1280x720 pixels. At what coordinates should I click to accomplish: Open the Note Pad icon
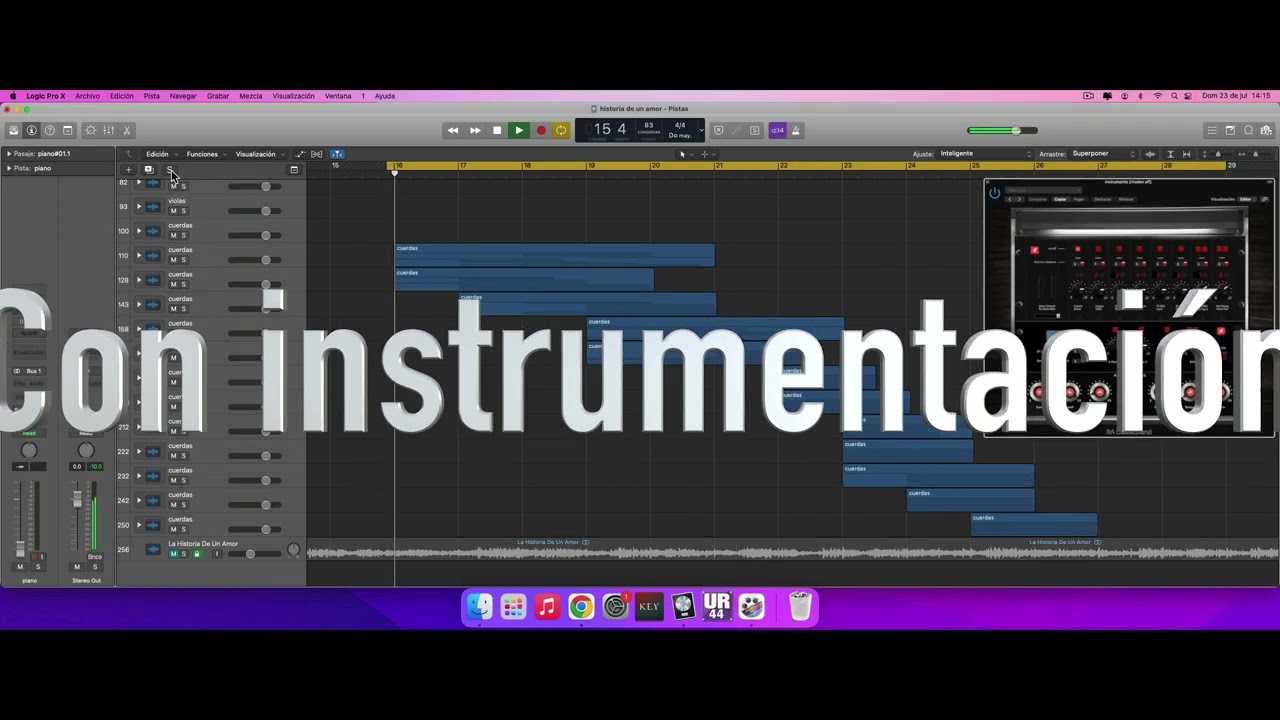(x=1230, y=130)
